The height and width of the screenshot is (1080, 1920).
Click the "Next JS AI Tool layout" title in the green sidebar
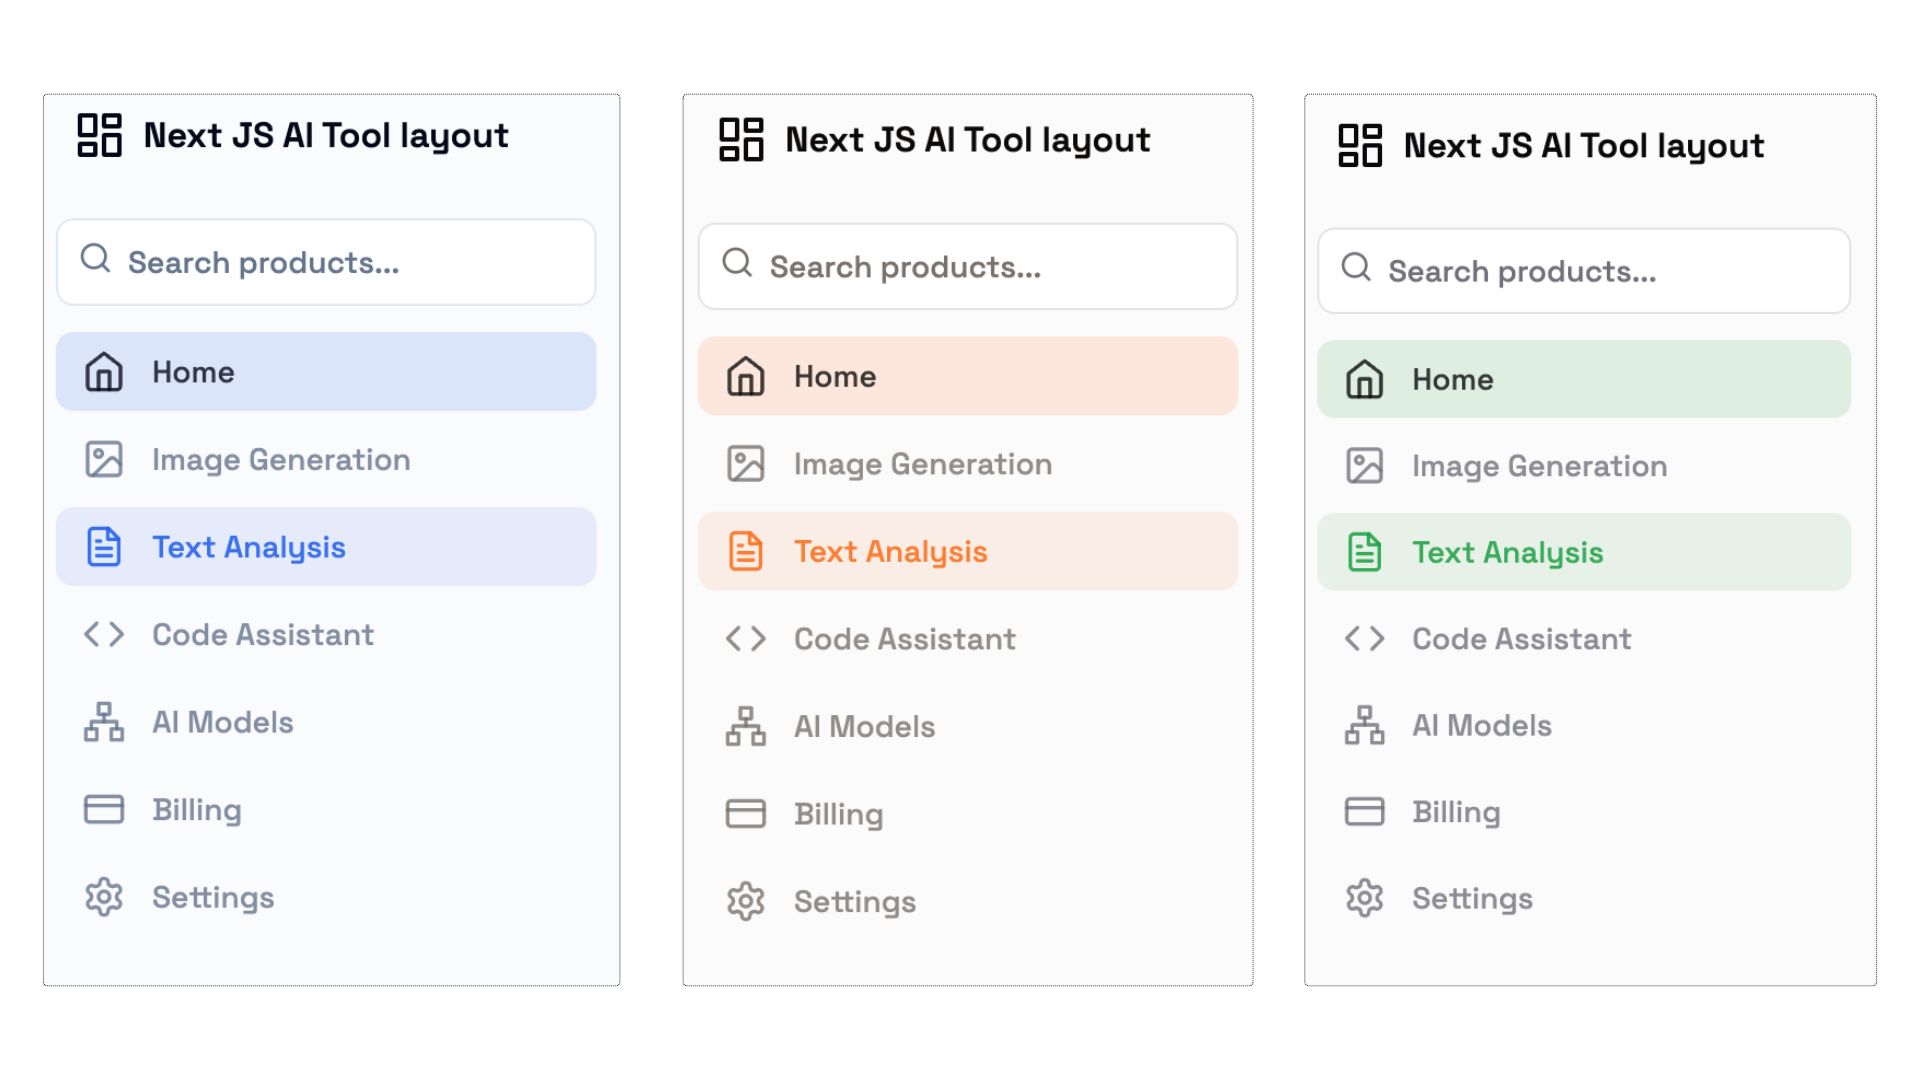point(1583,146)
